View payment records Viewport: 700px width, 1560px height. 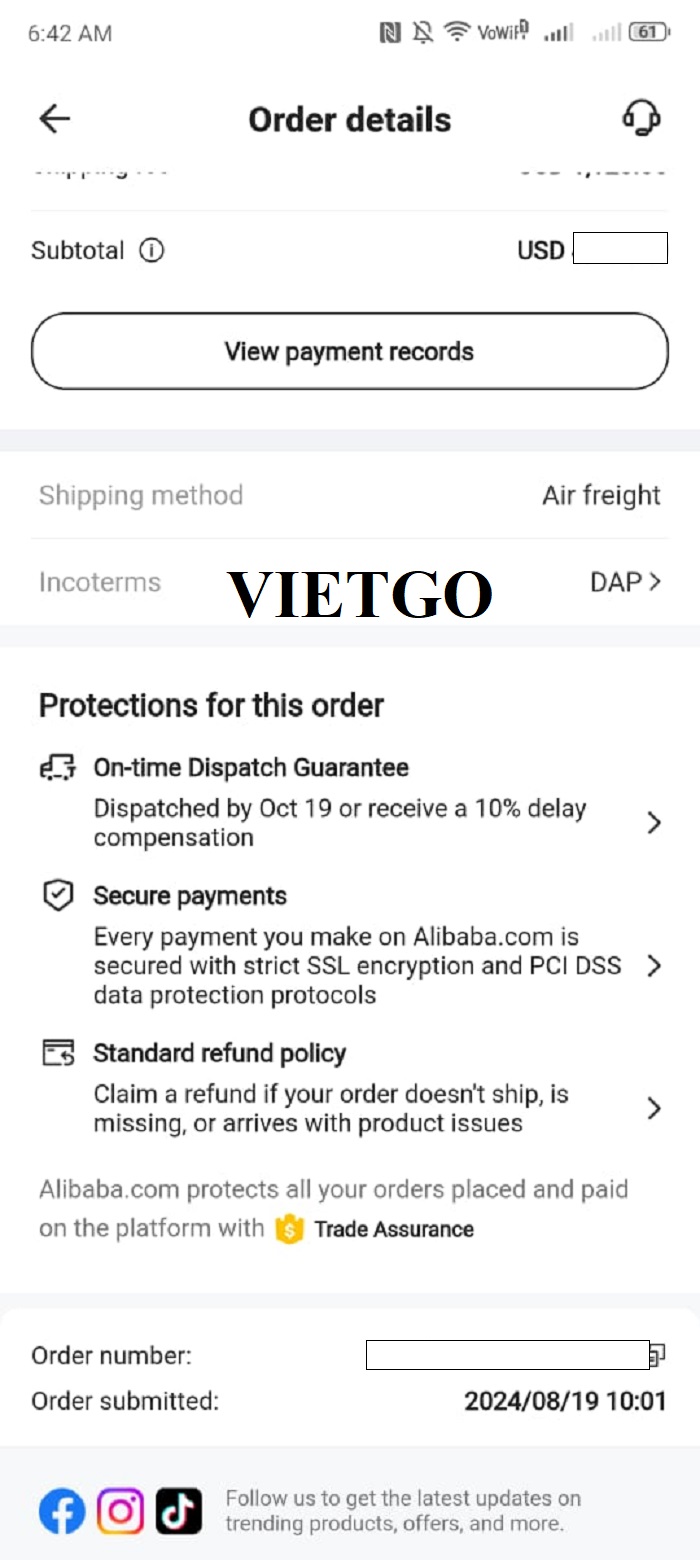(x=350, y=351)
